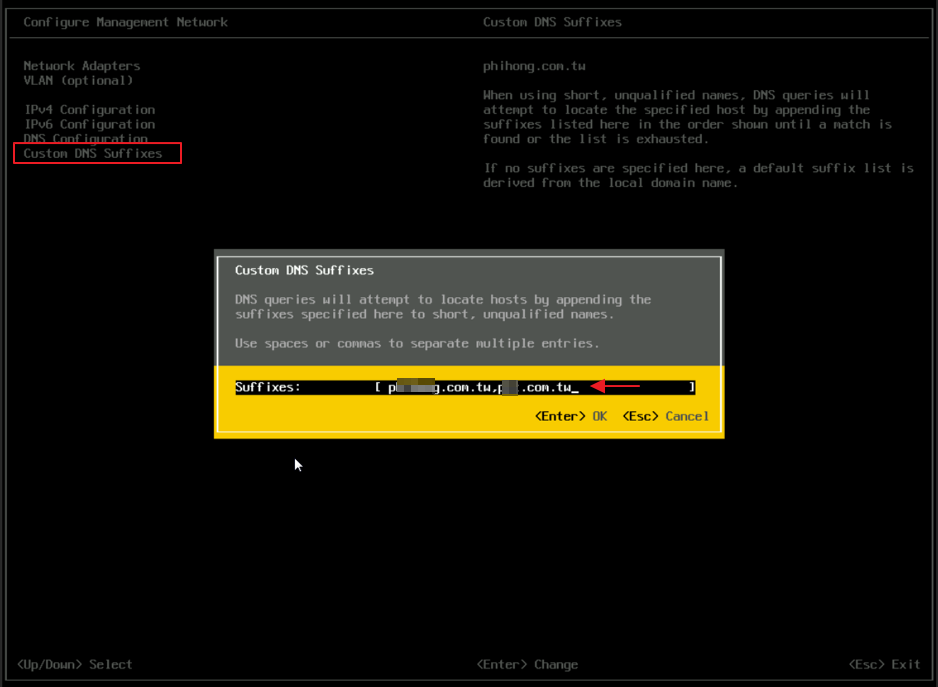Click the Suffixes: field label
Image resolution: width=938 pixels, height=687 pixels.
(268, 387)
